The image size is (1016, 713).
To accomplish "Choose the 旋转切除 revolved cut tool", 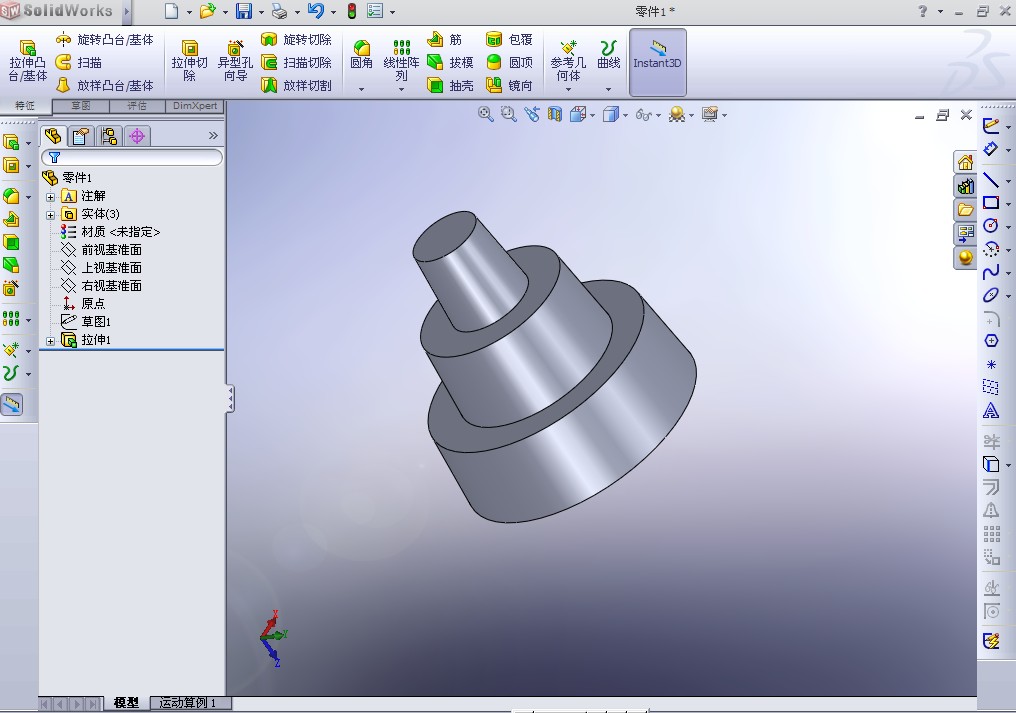I will pyautogui.click(x=296, y=40).
